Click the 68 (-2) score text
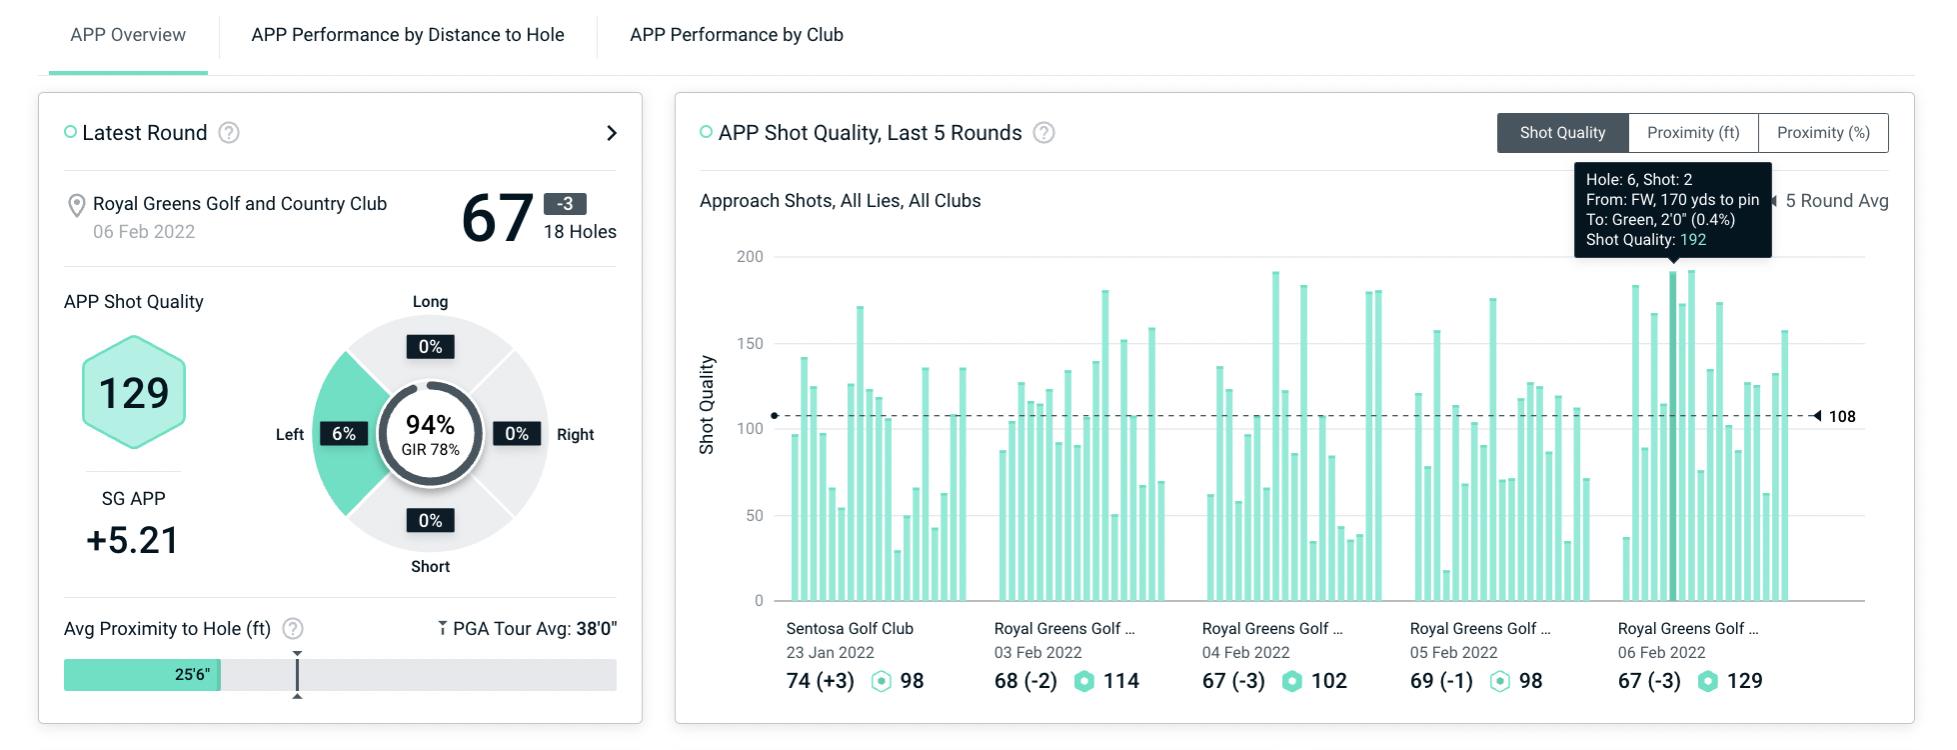 1026,682
